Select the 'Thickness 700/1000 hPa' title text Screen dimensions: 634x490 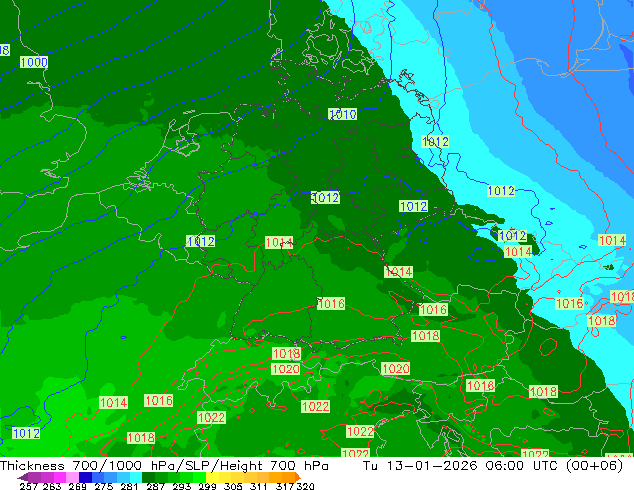click(85, 466)
